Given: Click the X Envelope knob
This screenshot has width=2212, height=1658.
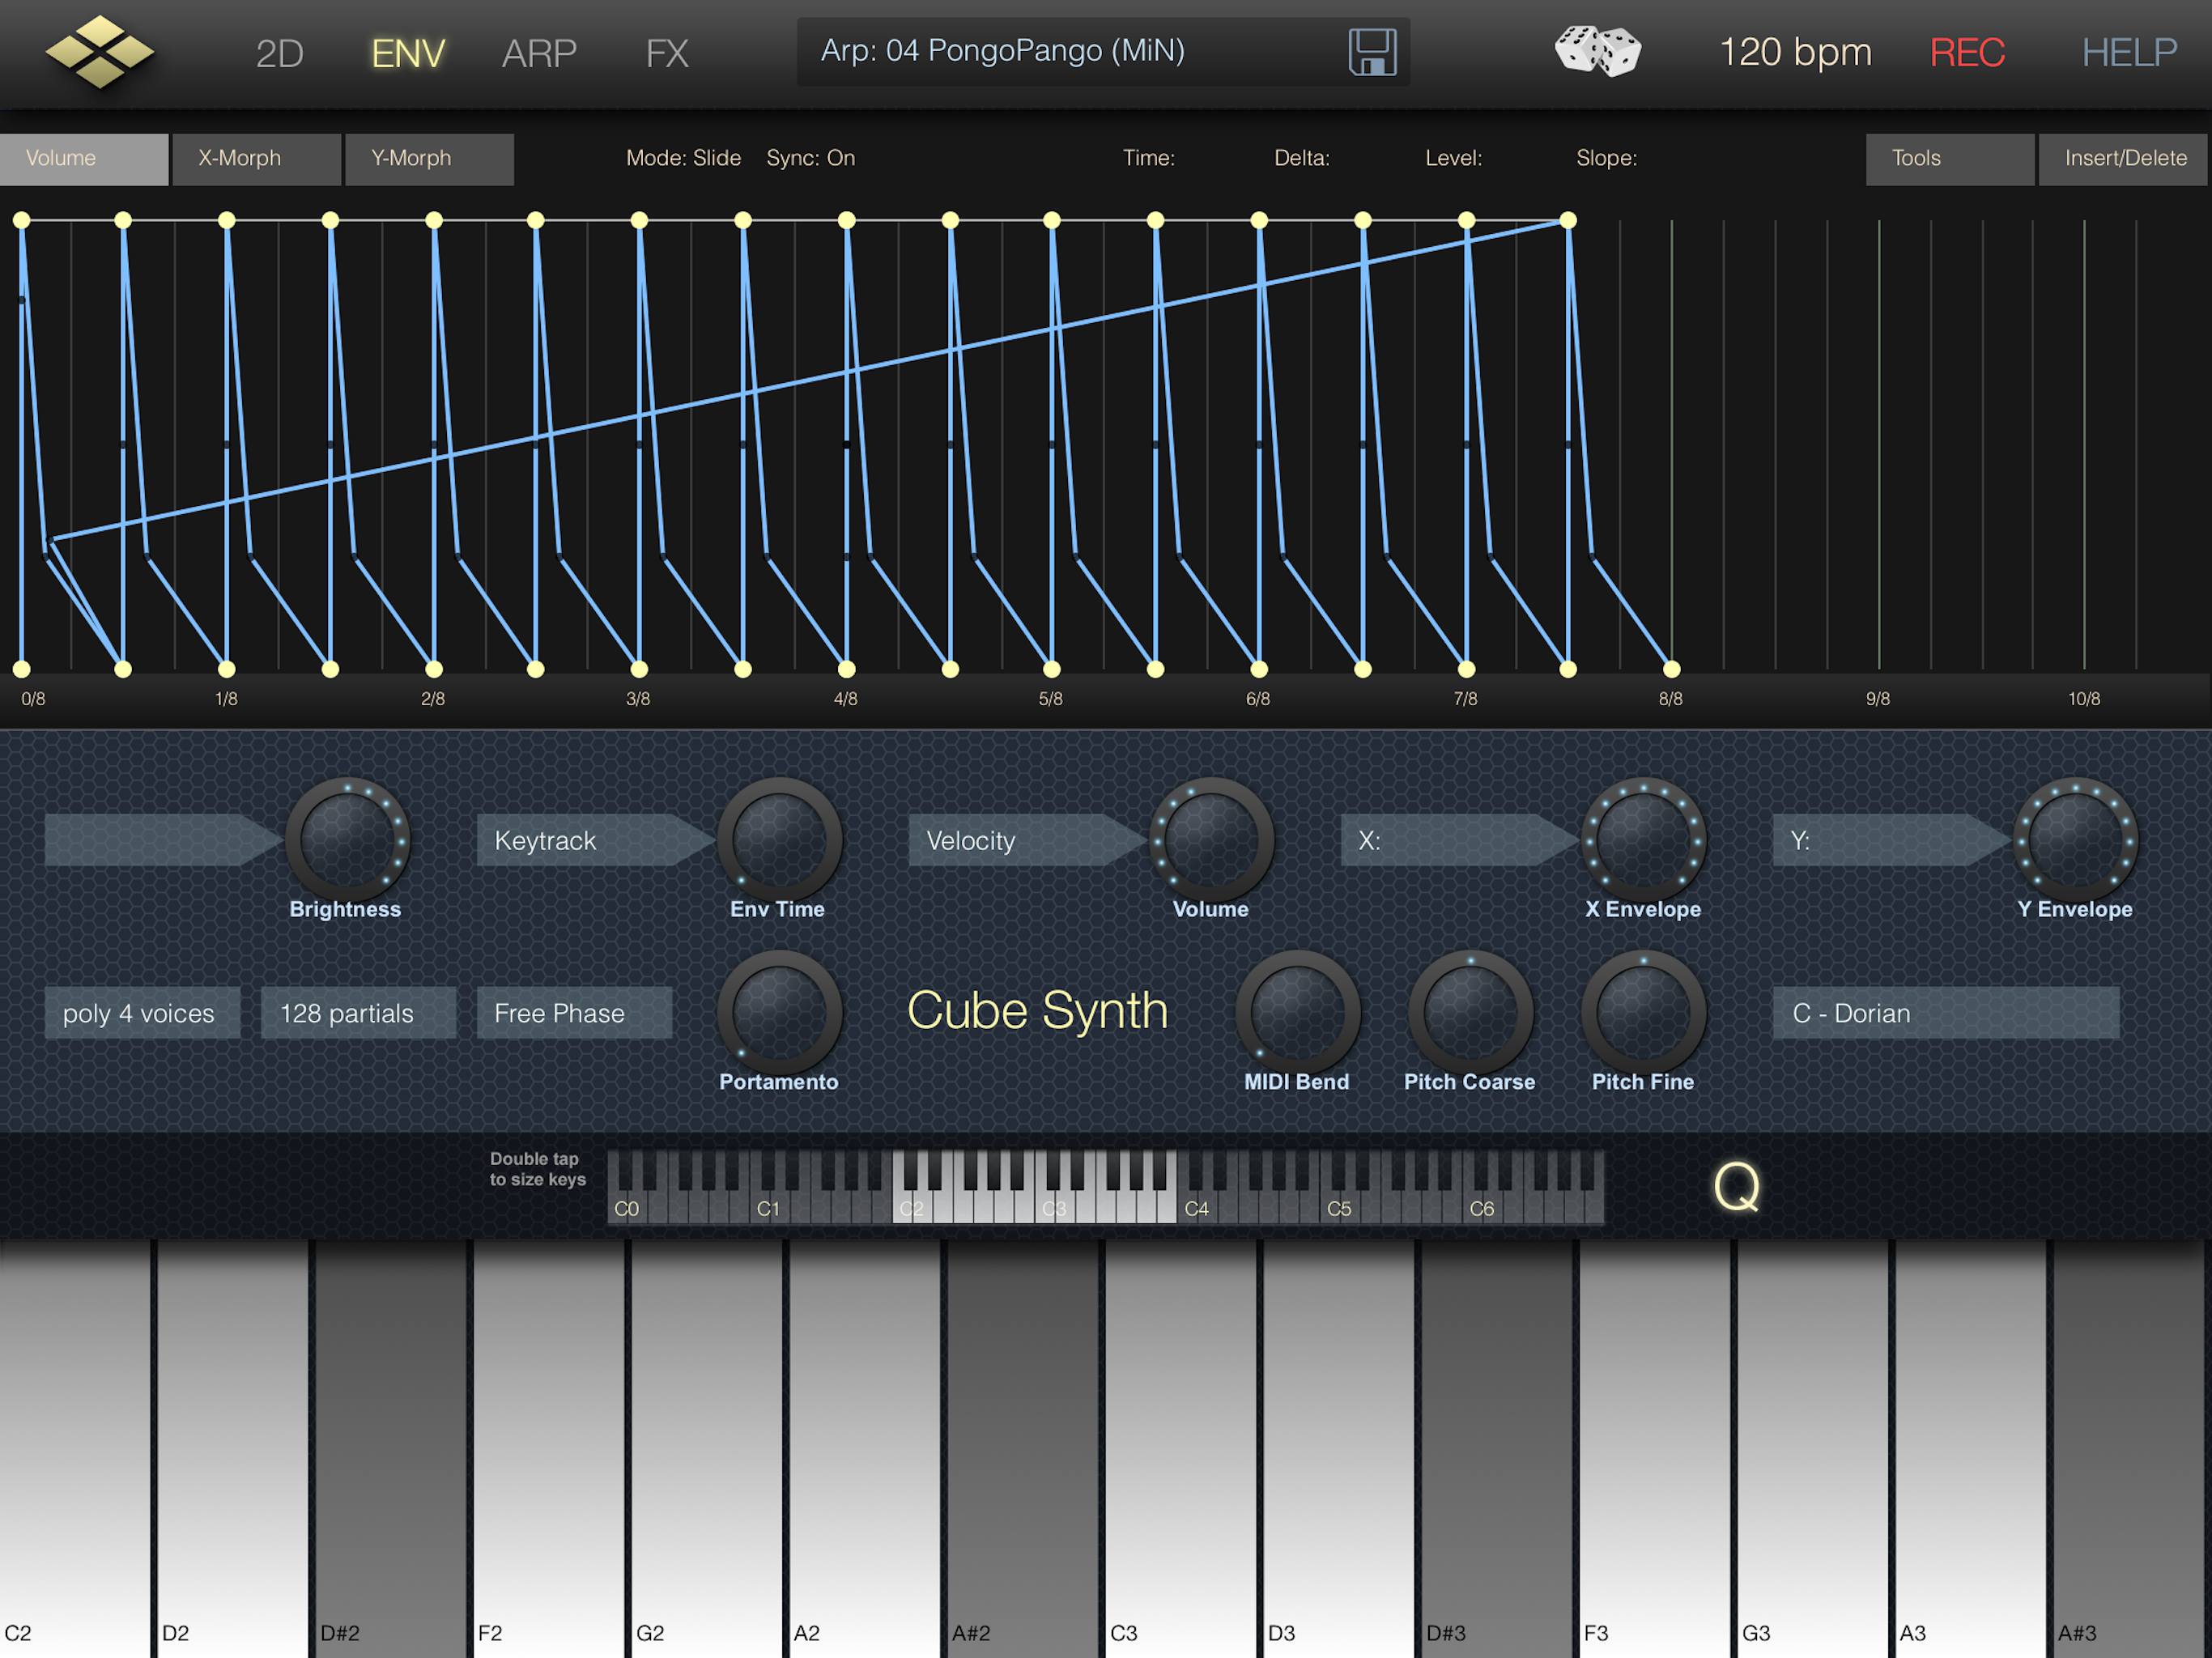Looking at the screenshot, I should tap(1643, 840).
